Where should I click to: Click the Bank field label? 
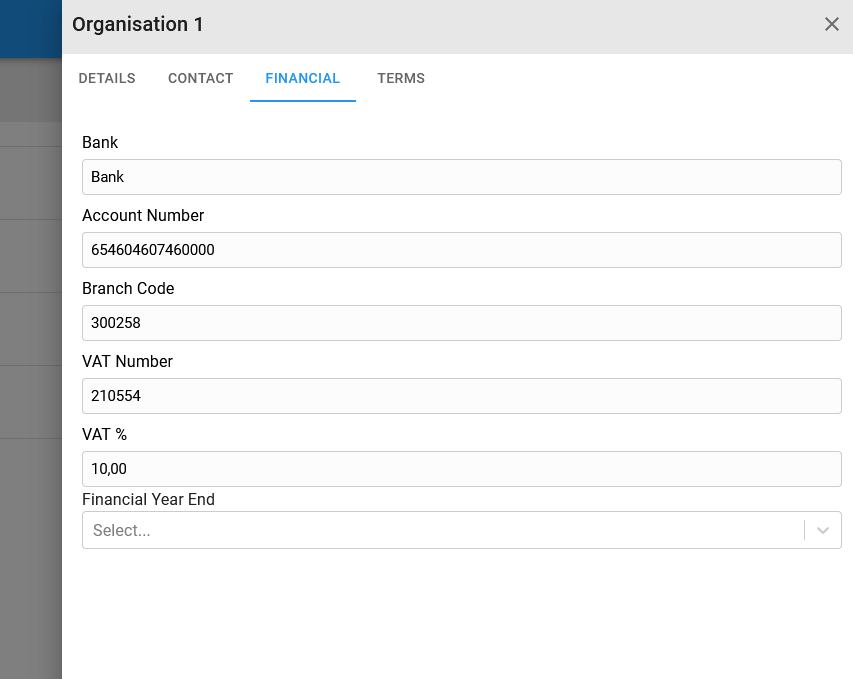[100, 143]
